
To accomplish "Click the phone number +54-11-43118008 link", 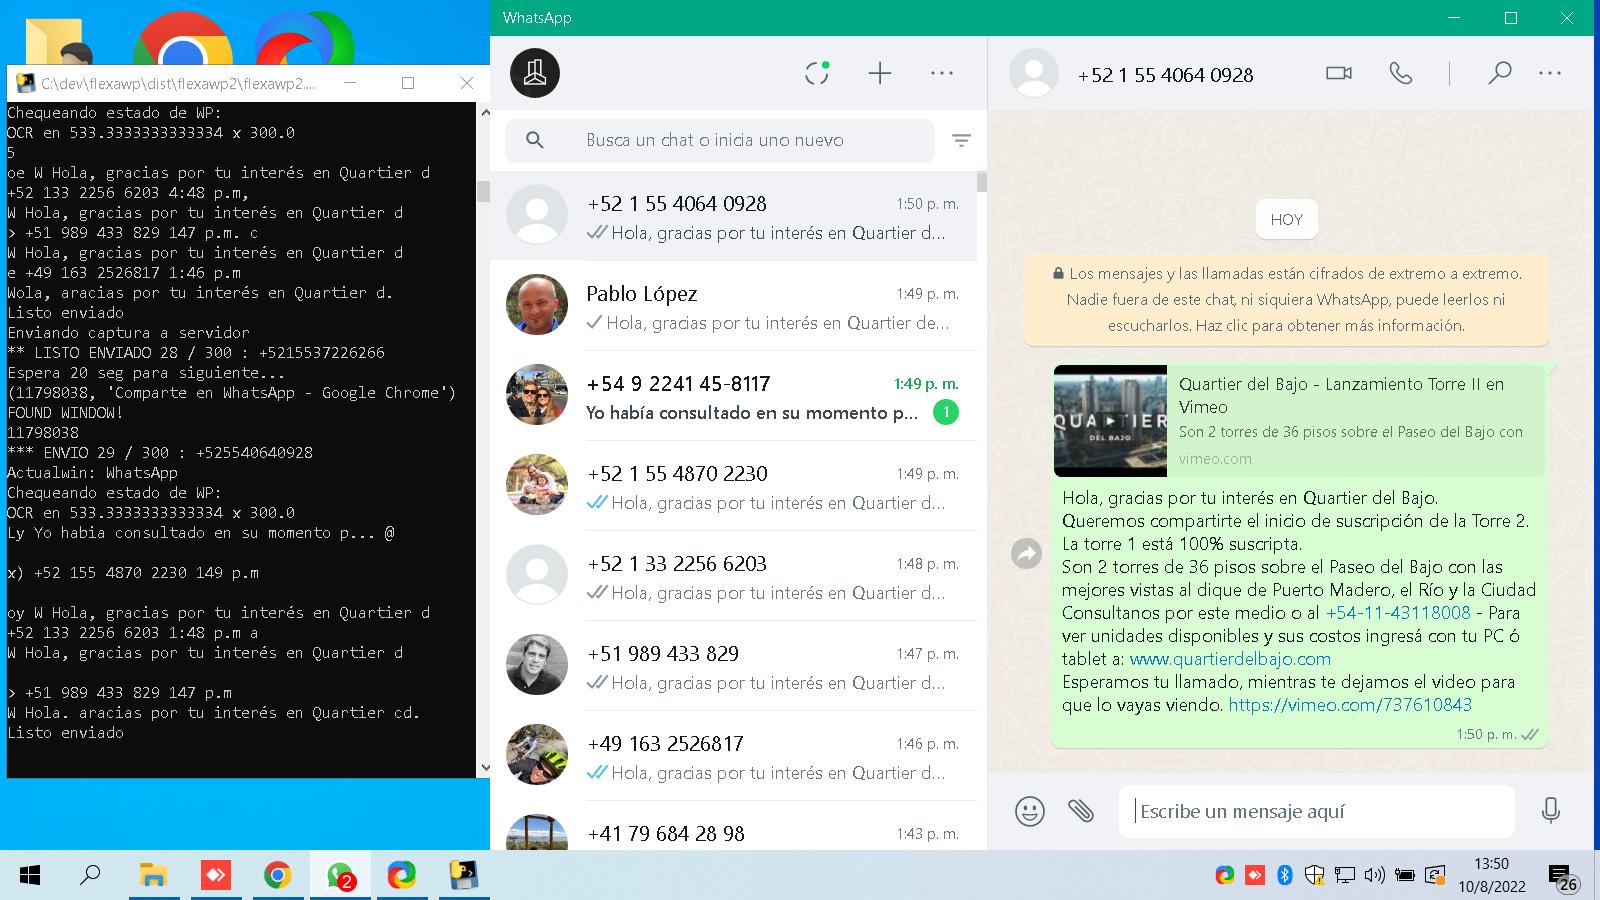I will (x=1398, y=613).
